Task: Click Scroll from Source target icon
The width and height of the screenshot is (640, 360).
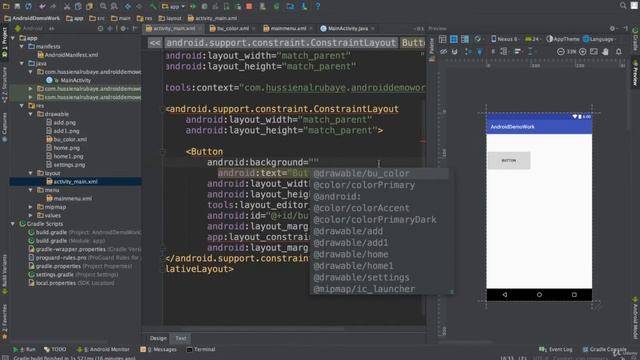Action: [x=100, y=29]
